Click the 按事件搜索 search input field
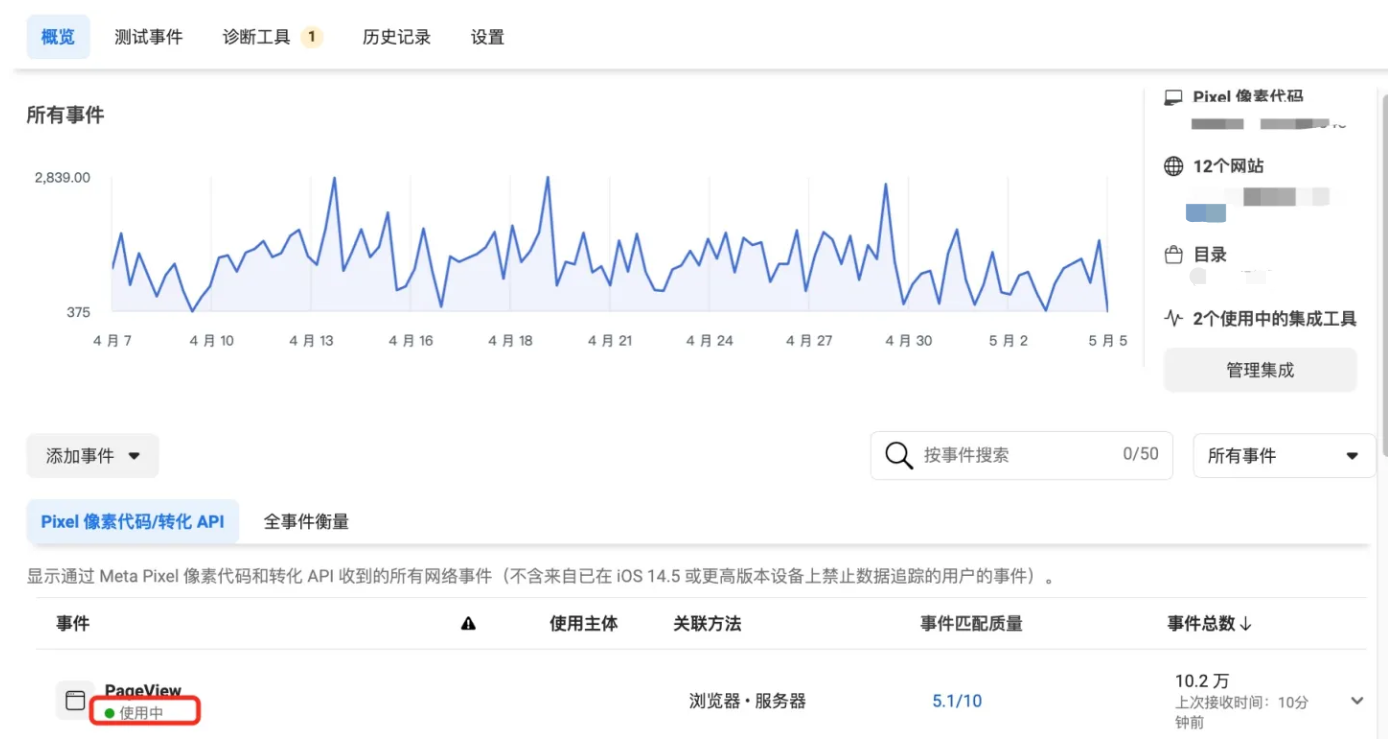Image resolution: width=1388 pixels, height=752 pixels. [x=1000, y=455]
